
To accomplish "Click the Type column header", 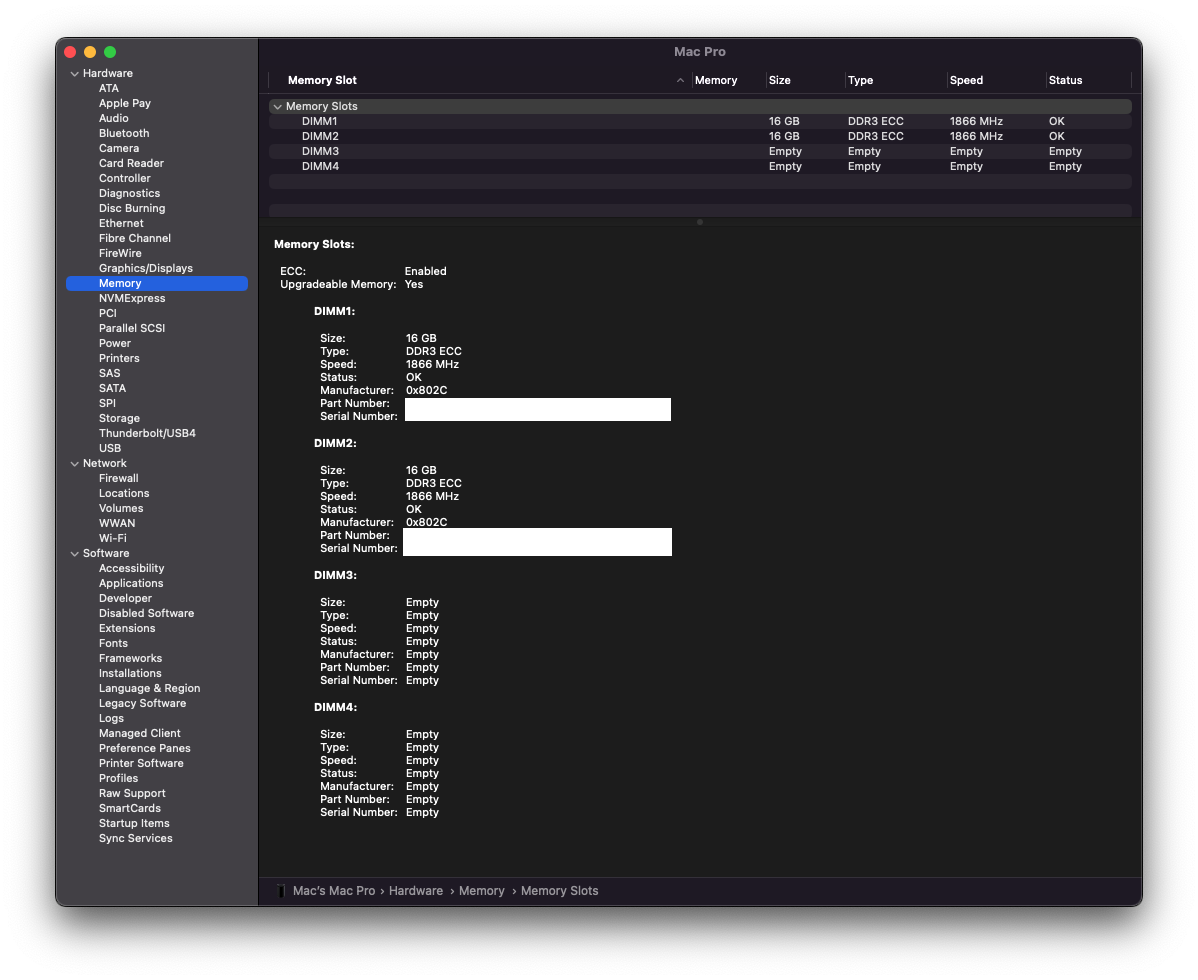I will [860, 80].
